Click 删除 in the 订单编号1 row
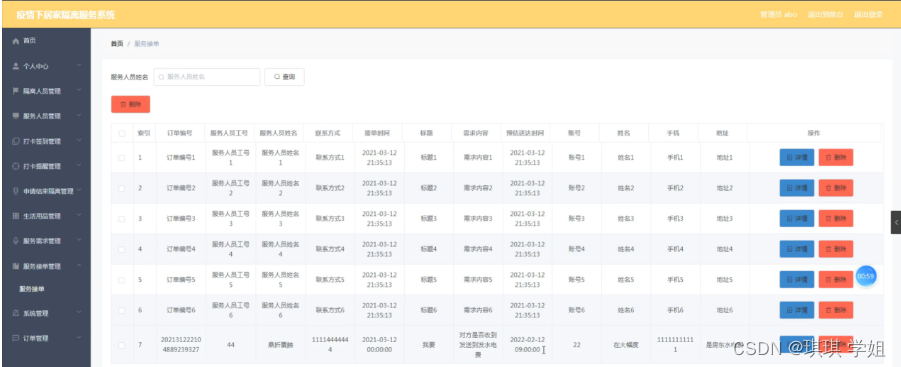 point(835,157)
